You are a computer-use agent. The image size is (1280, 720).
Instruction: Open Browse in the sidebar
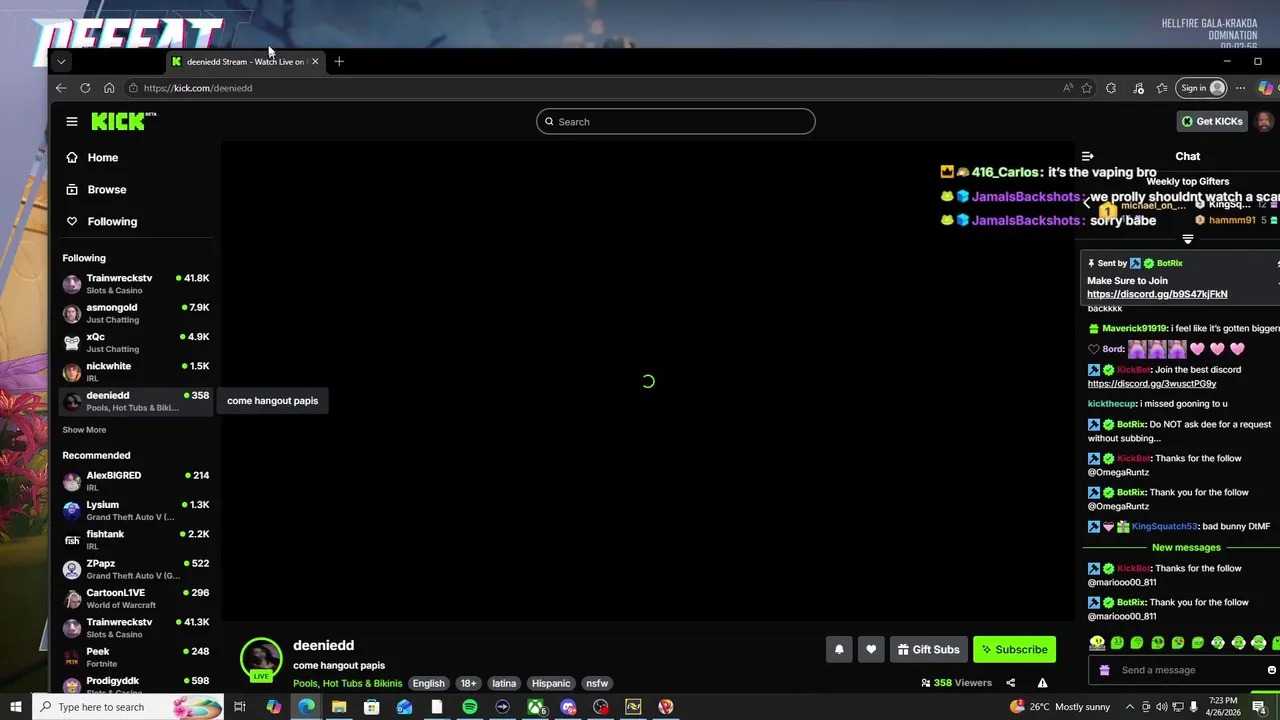(106, 189)
